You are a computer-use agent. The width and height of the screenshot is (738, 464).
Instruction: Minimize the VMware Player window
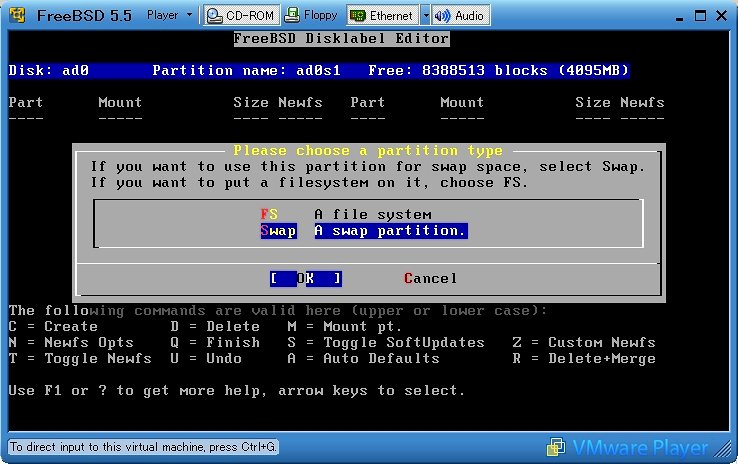pos(677,15)
